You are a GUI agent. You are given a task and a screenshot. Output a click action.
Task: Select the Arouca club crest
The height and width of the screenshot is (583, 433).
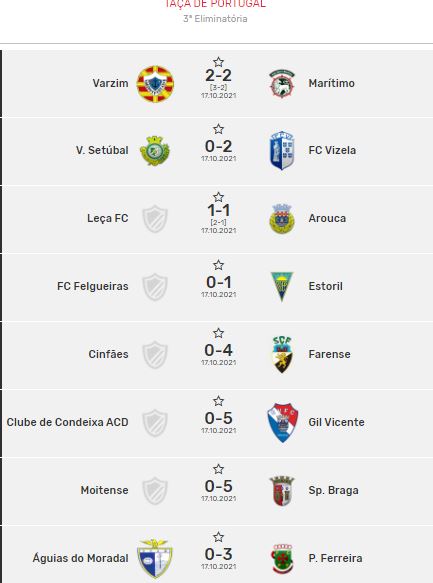click(282, 219)
